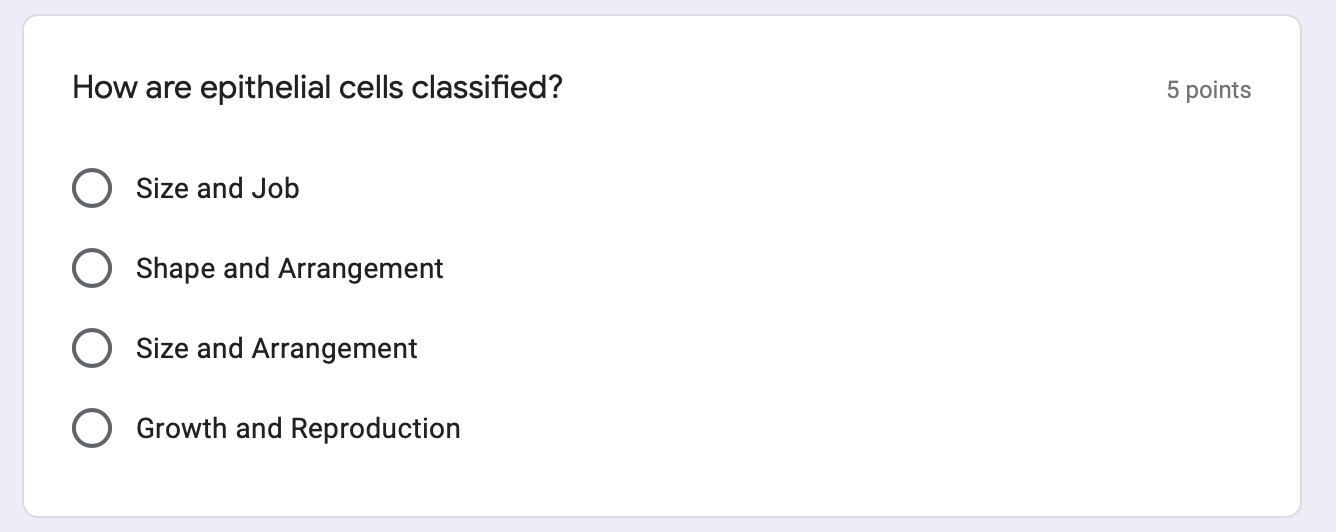Image resolution: width=1336 pixels, height=532 pixels.
Task: Click the "Growth and Reproduction" answer label
Action: pos(298,428)
